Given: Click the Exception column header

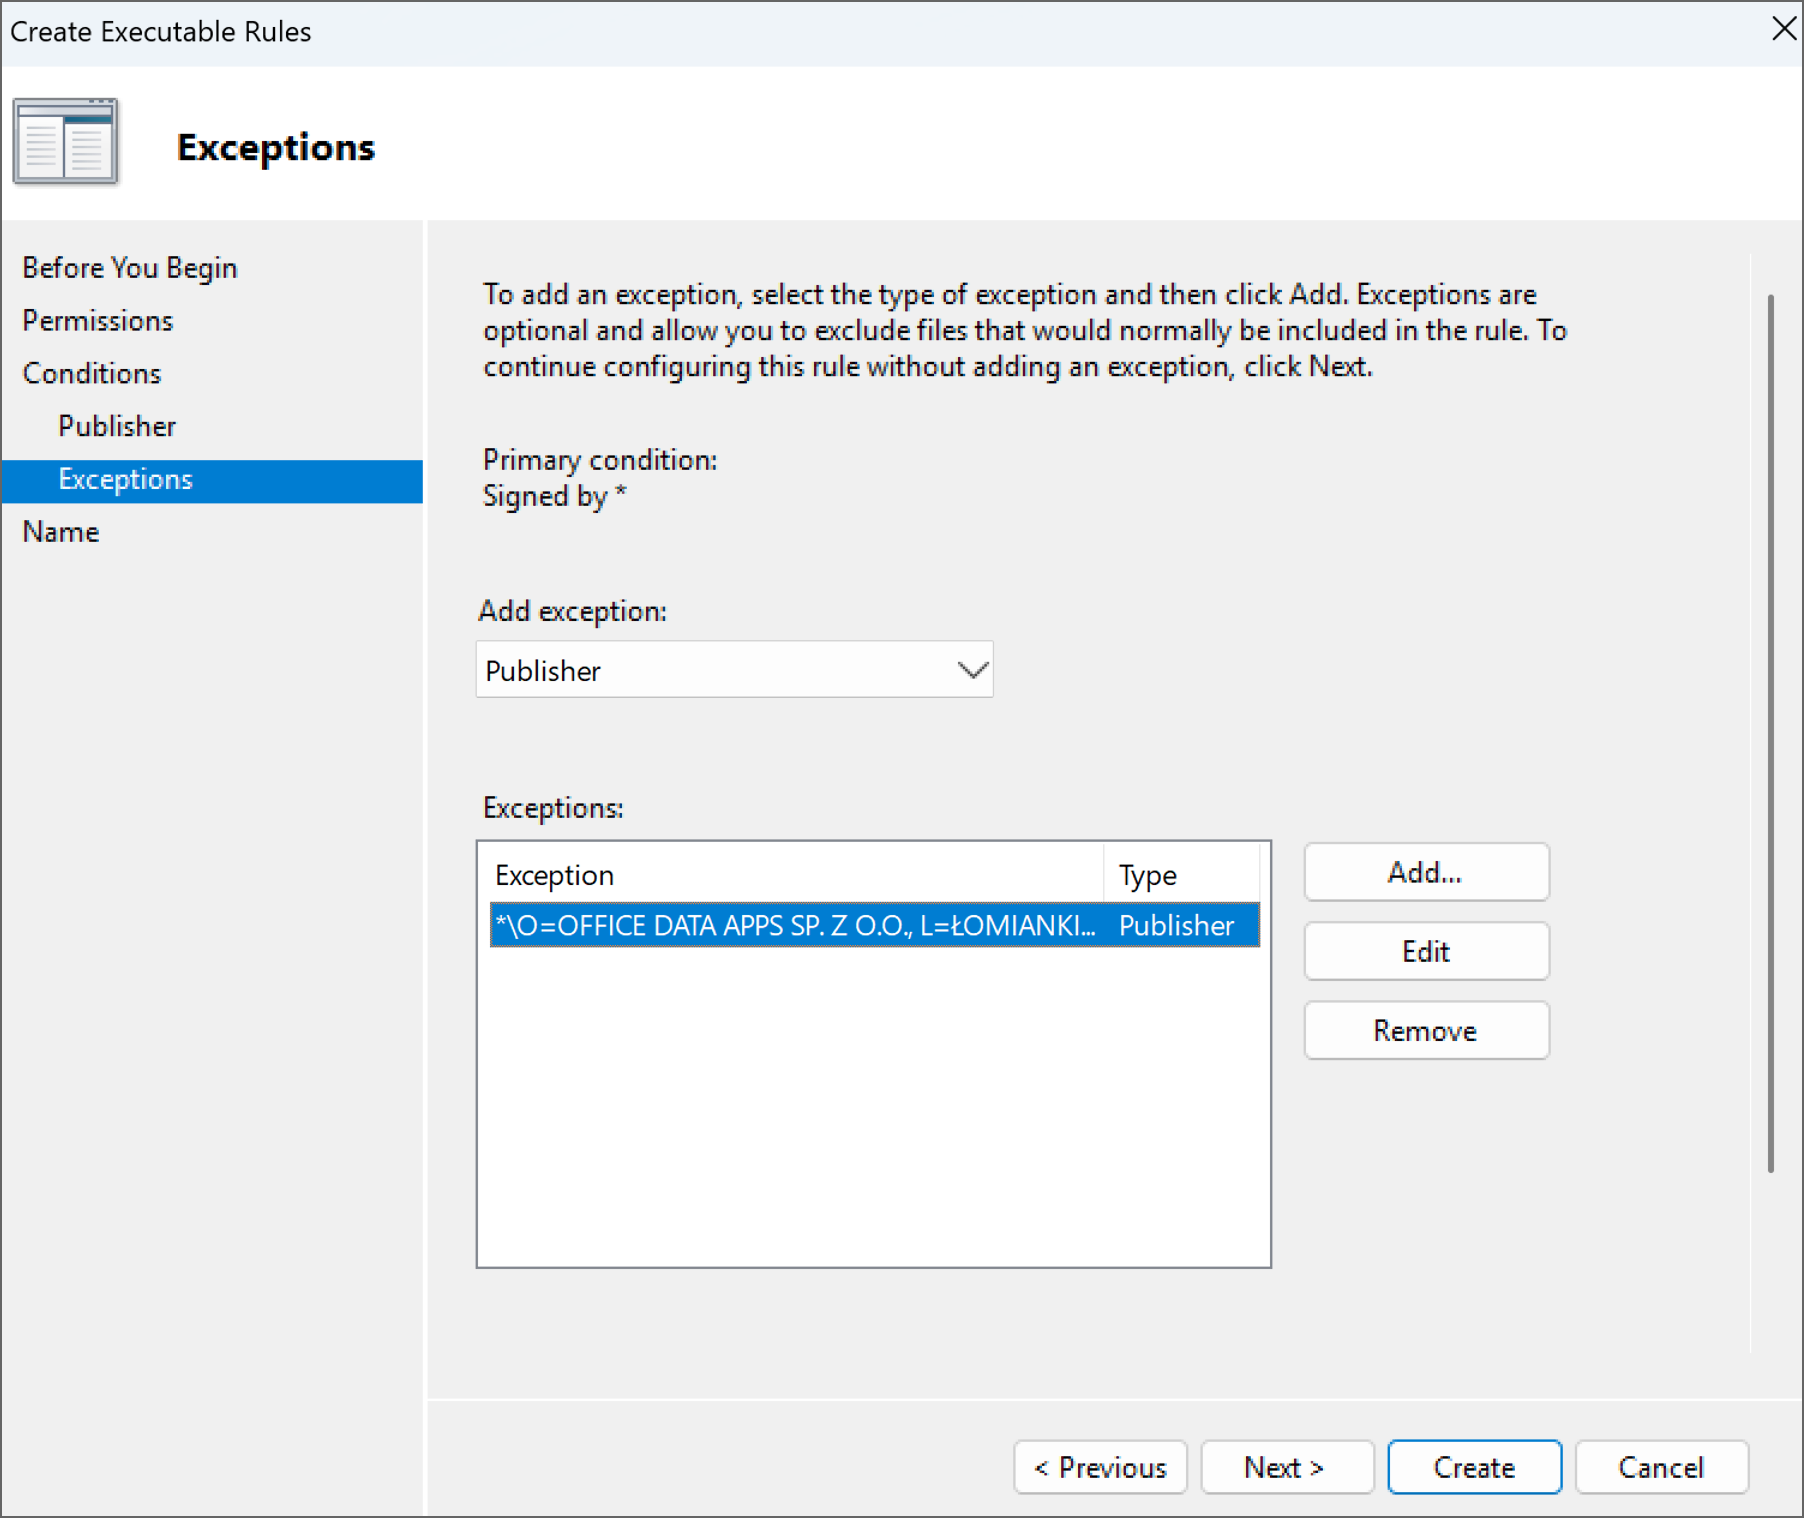Looking at the screenshot, I should click(x=554, y=873).
